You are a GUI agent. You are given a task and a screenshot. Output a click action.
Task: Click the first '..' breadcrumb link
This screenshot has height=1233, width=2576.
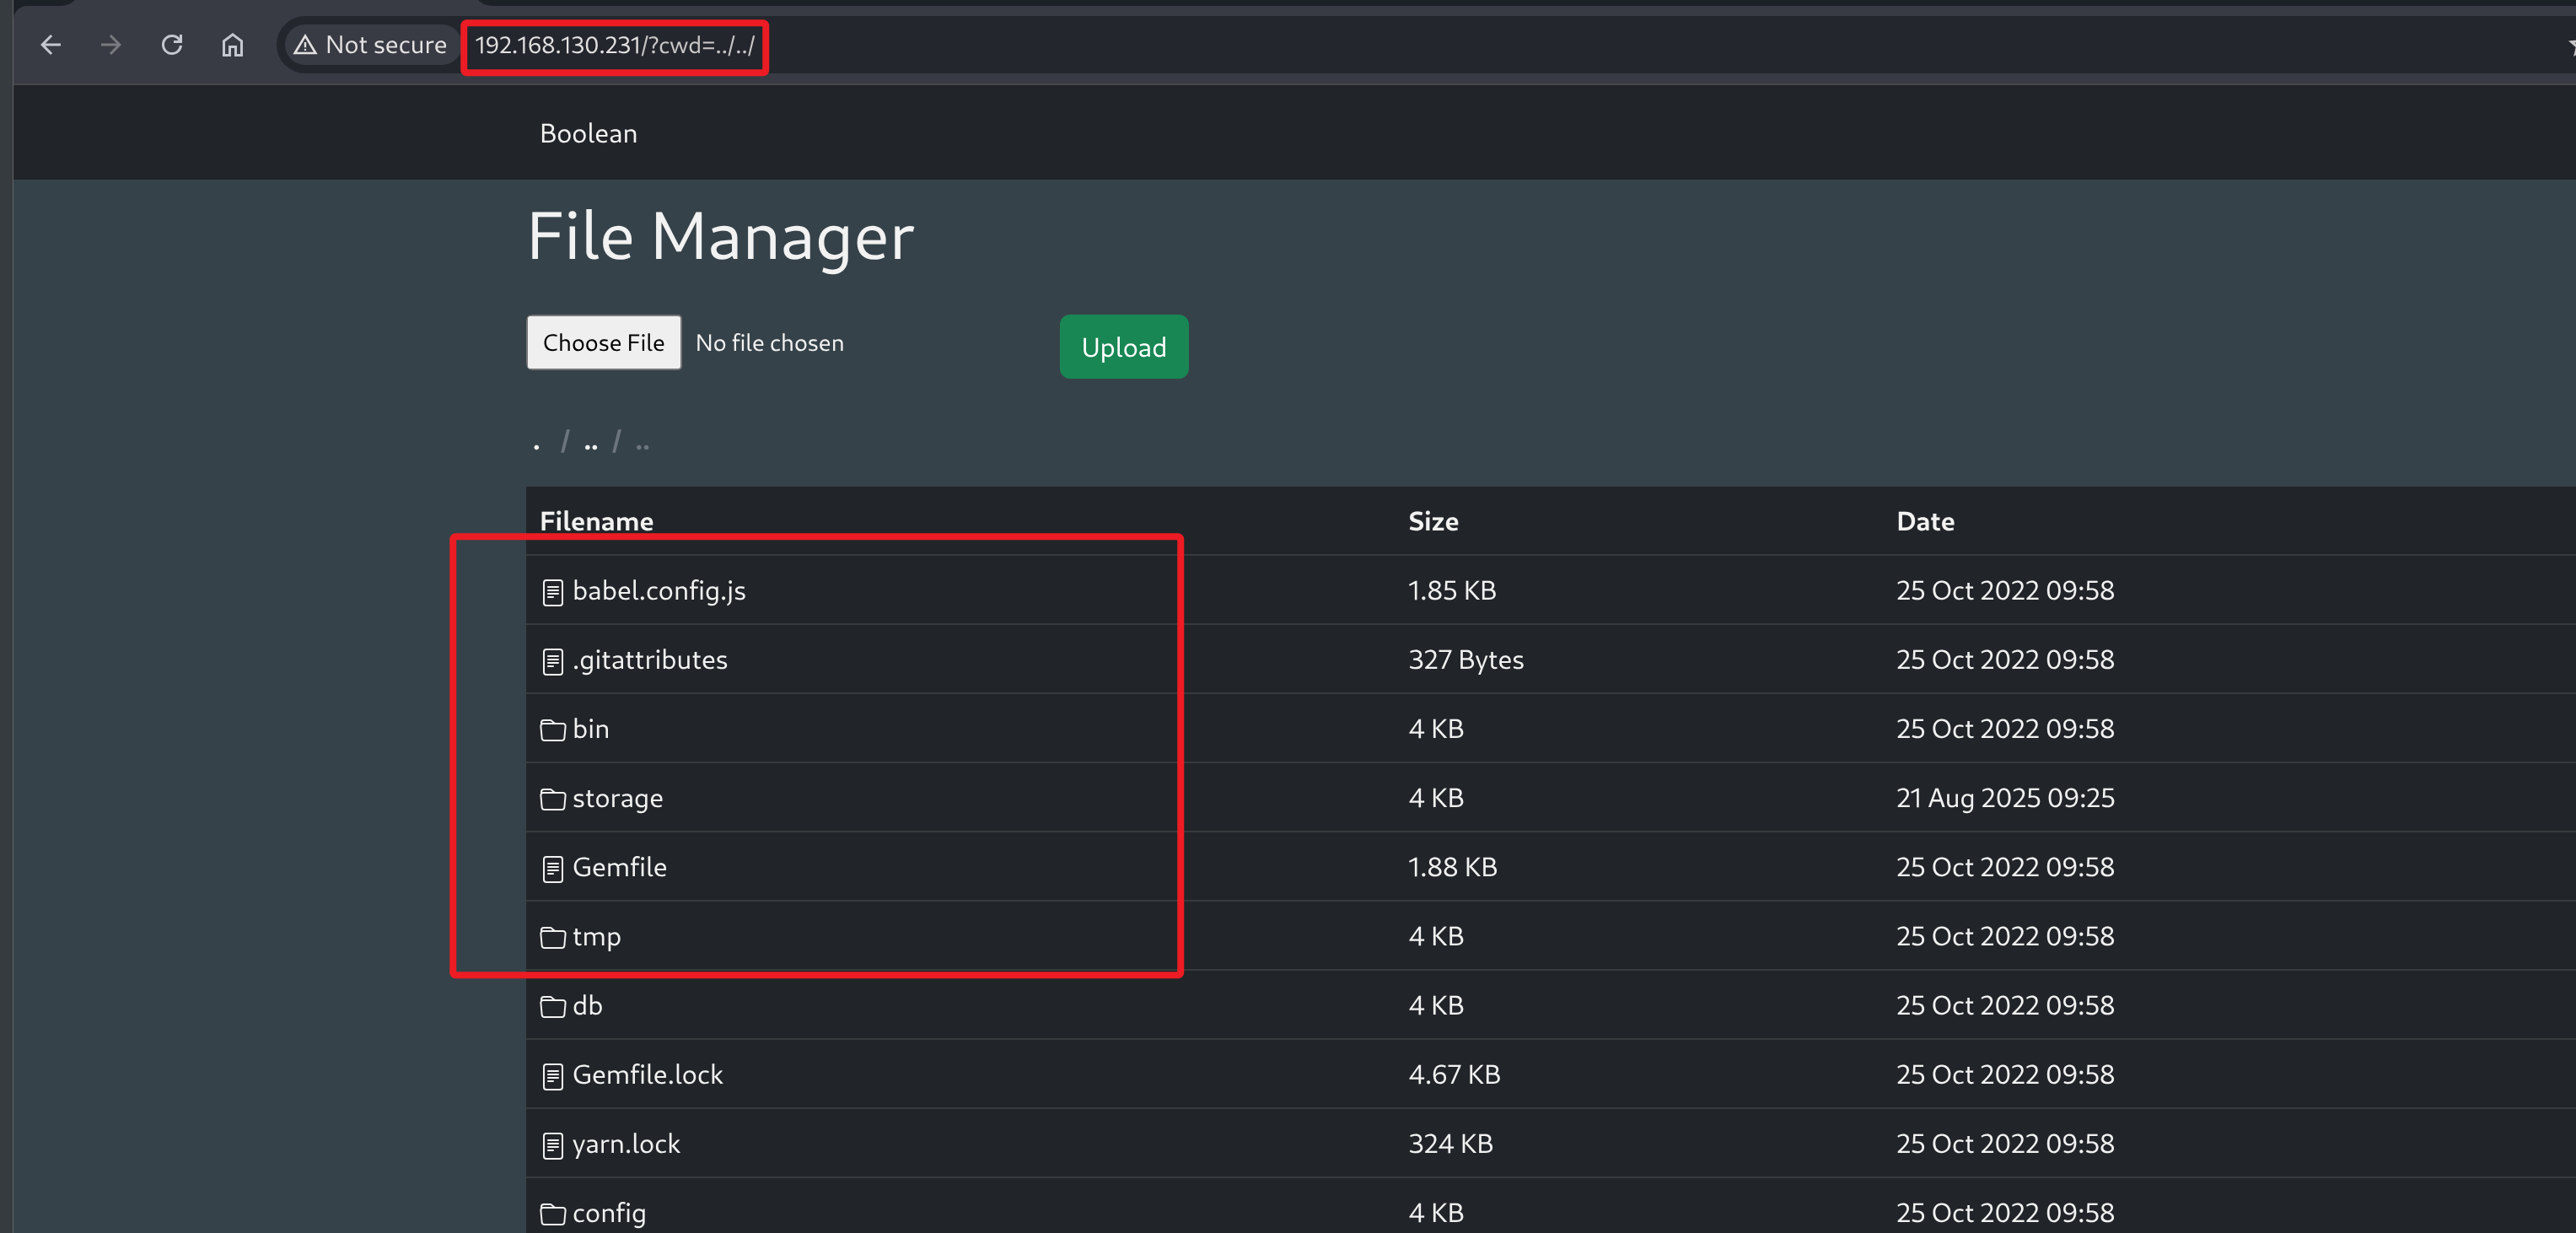pyautogui.click(x=591, y=442)
